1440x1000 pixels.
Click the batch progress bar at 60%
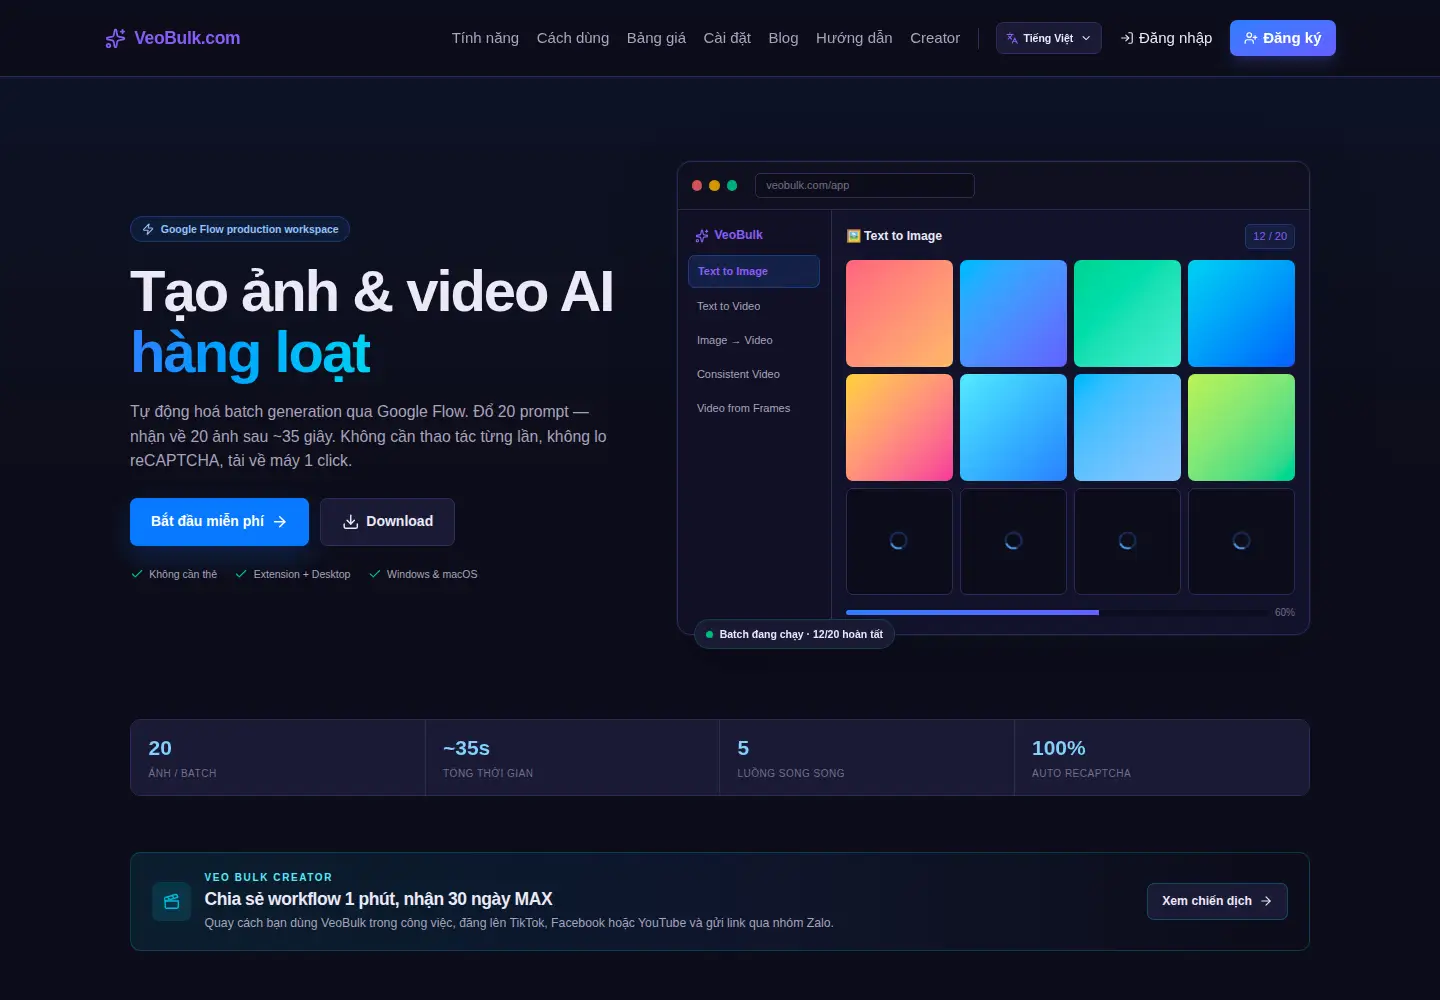(x=1057, y=612)
